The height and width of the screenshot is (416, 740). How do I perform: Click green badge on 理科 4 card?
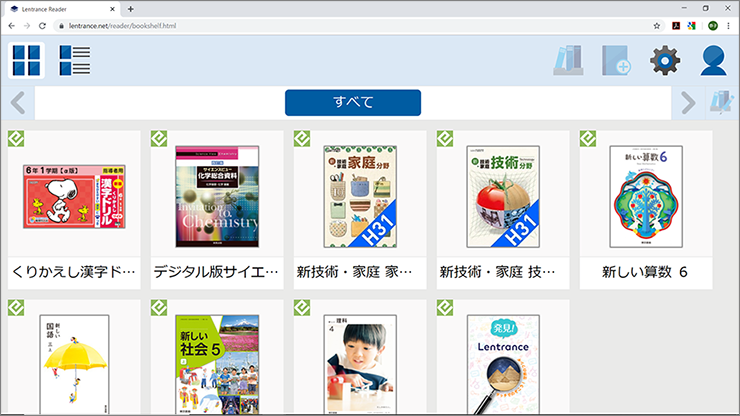302,307
